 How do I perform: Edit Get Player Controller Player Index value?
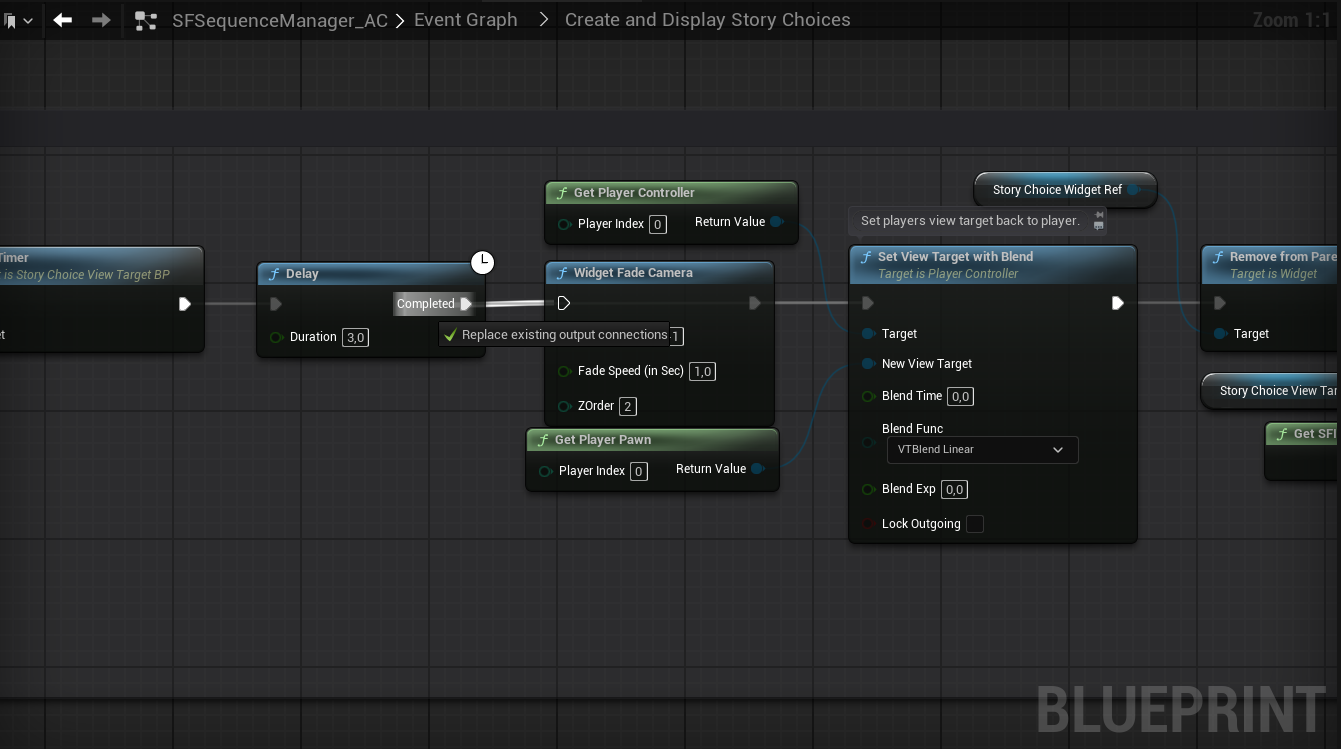pyautogui.click(x=658, y=224)
